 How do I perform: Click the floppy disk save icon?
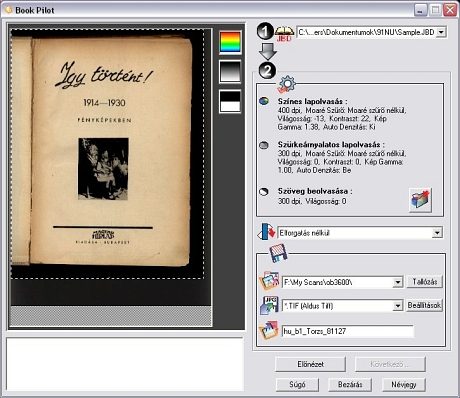tap(278, 253)
